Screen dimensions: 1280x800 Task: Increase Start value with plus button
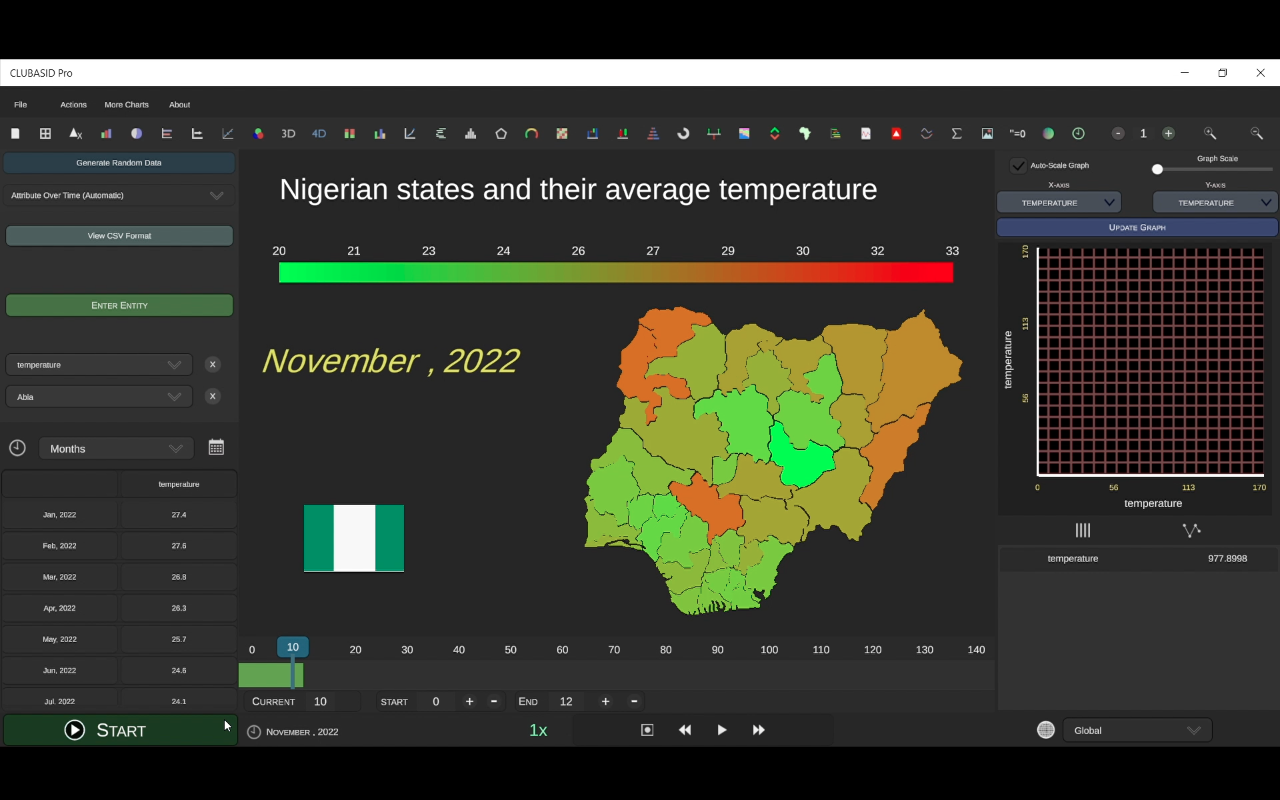click(x=469, y=701)
